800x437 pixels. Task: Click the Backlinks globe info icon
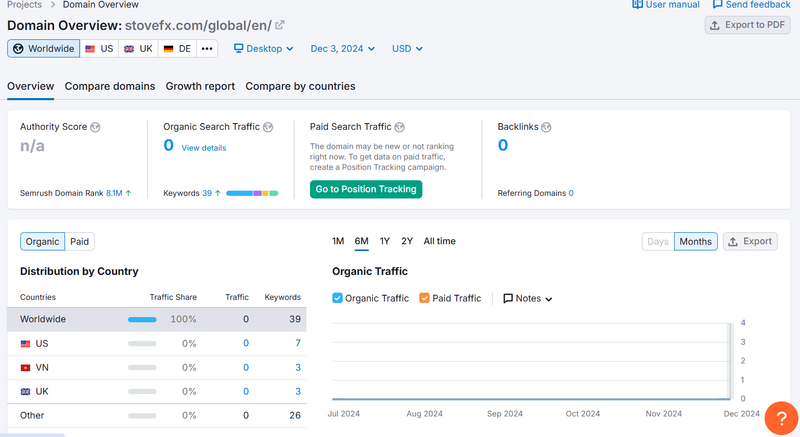[x=546, y=127]
